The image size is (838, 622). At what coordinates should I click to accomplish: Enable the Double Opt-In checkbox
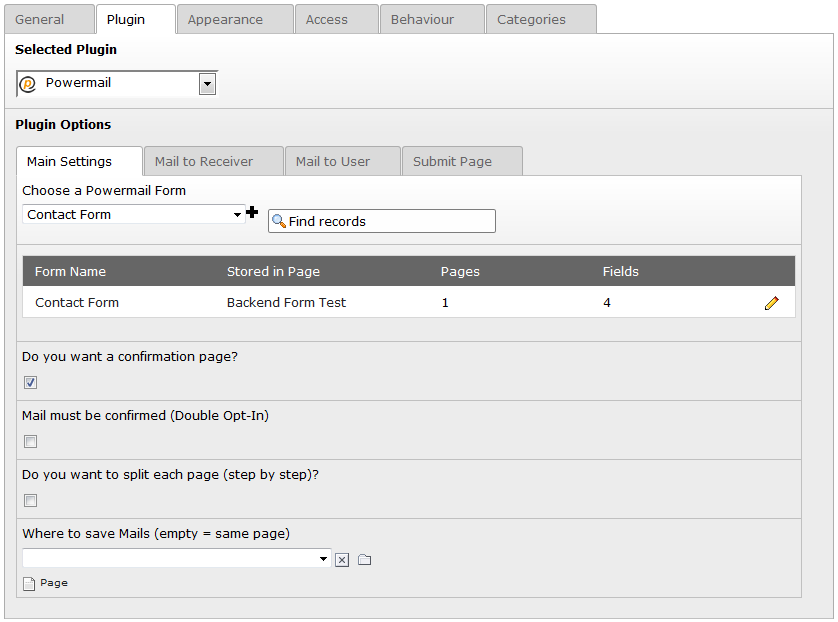31,442
